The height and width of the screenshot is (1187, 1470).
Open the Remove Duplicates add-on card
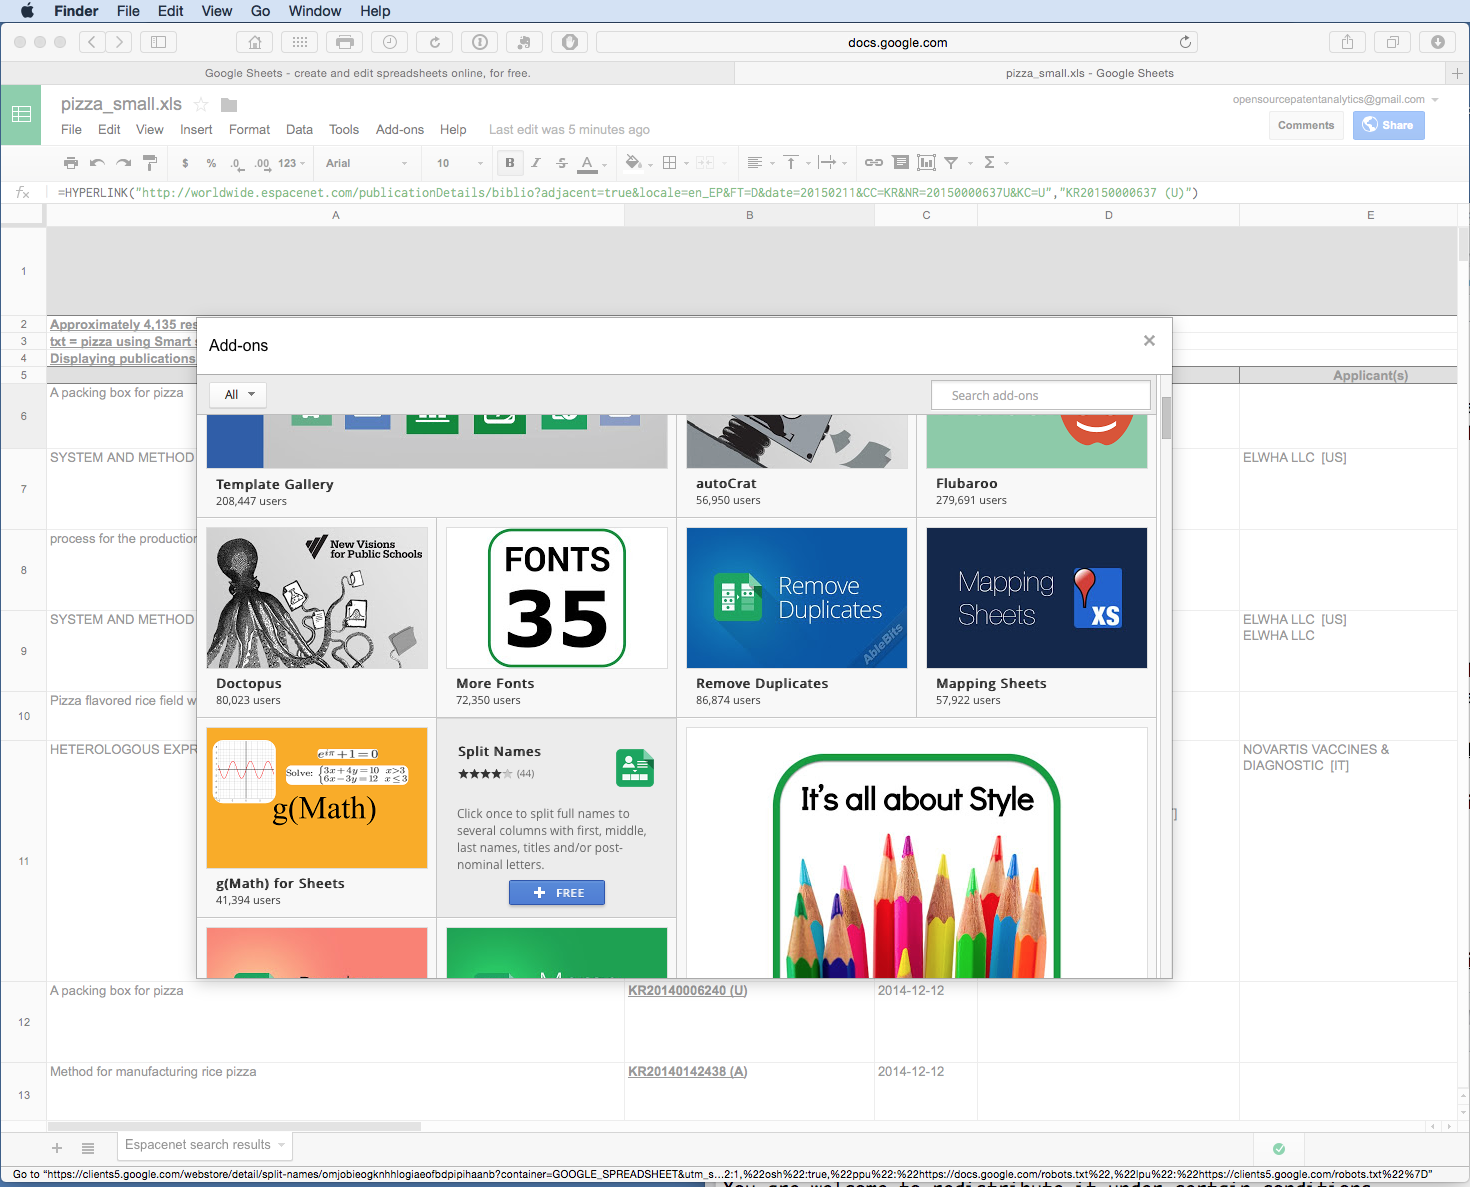[797, 618]
